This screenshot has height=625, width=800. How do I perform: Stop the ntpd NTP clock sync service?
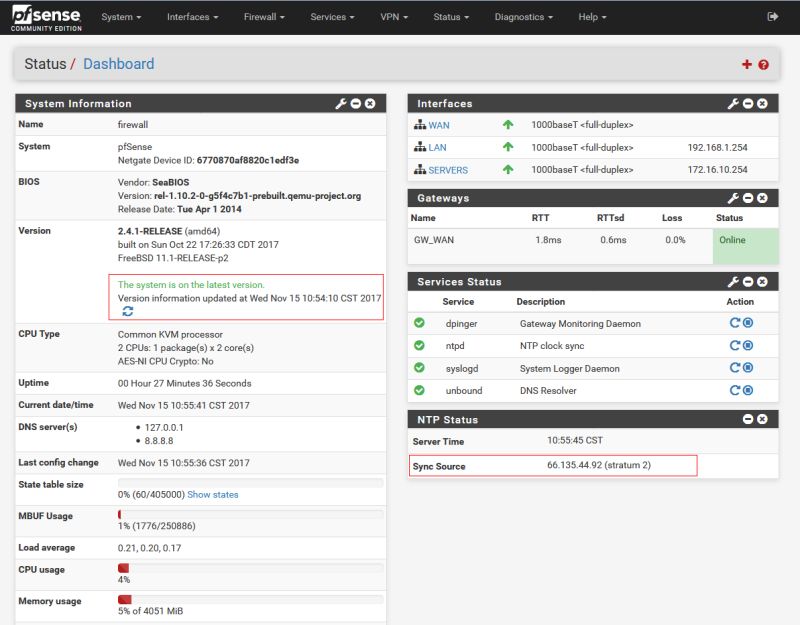point(748,343)
